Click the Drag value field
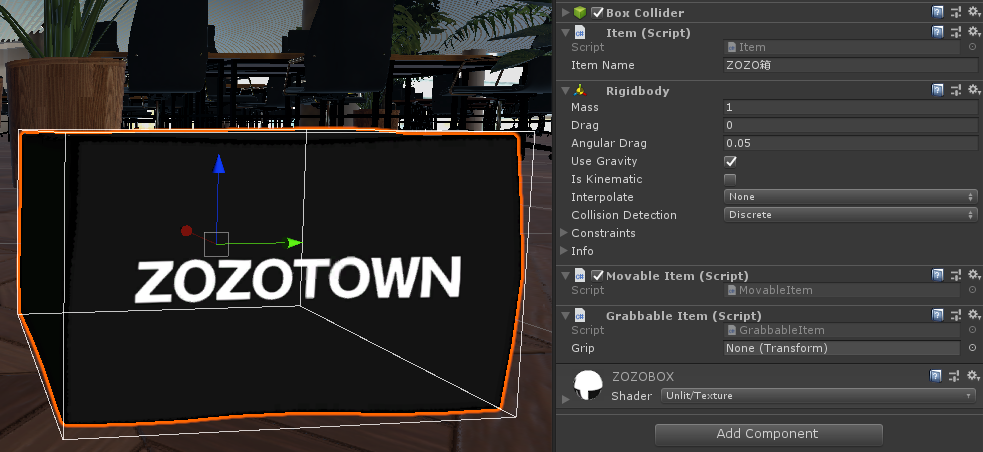The height and width of the screenshot is (452, 983). [x=851, y=125]
